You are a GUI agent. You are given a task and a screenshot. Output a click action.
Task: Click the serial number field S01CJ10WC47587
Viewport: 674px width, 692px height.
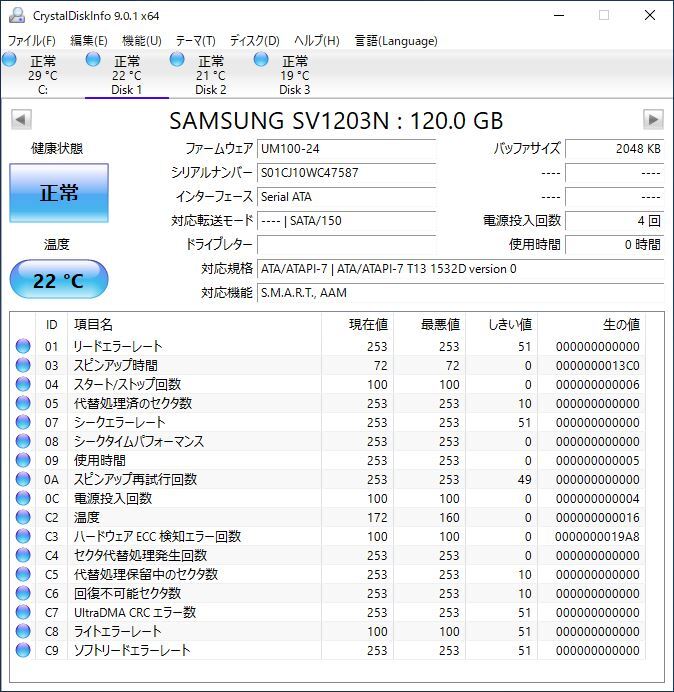[346, 173]
